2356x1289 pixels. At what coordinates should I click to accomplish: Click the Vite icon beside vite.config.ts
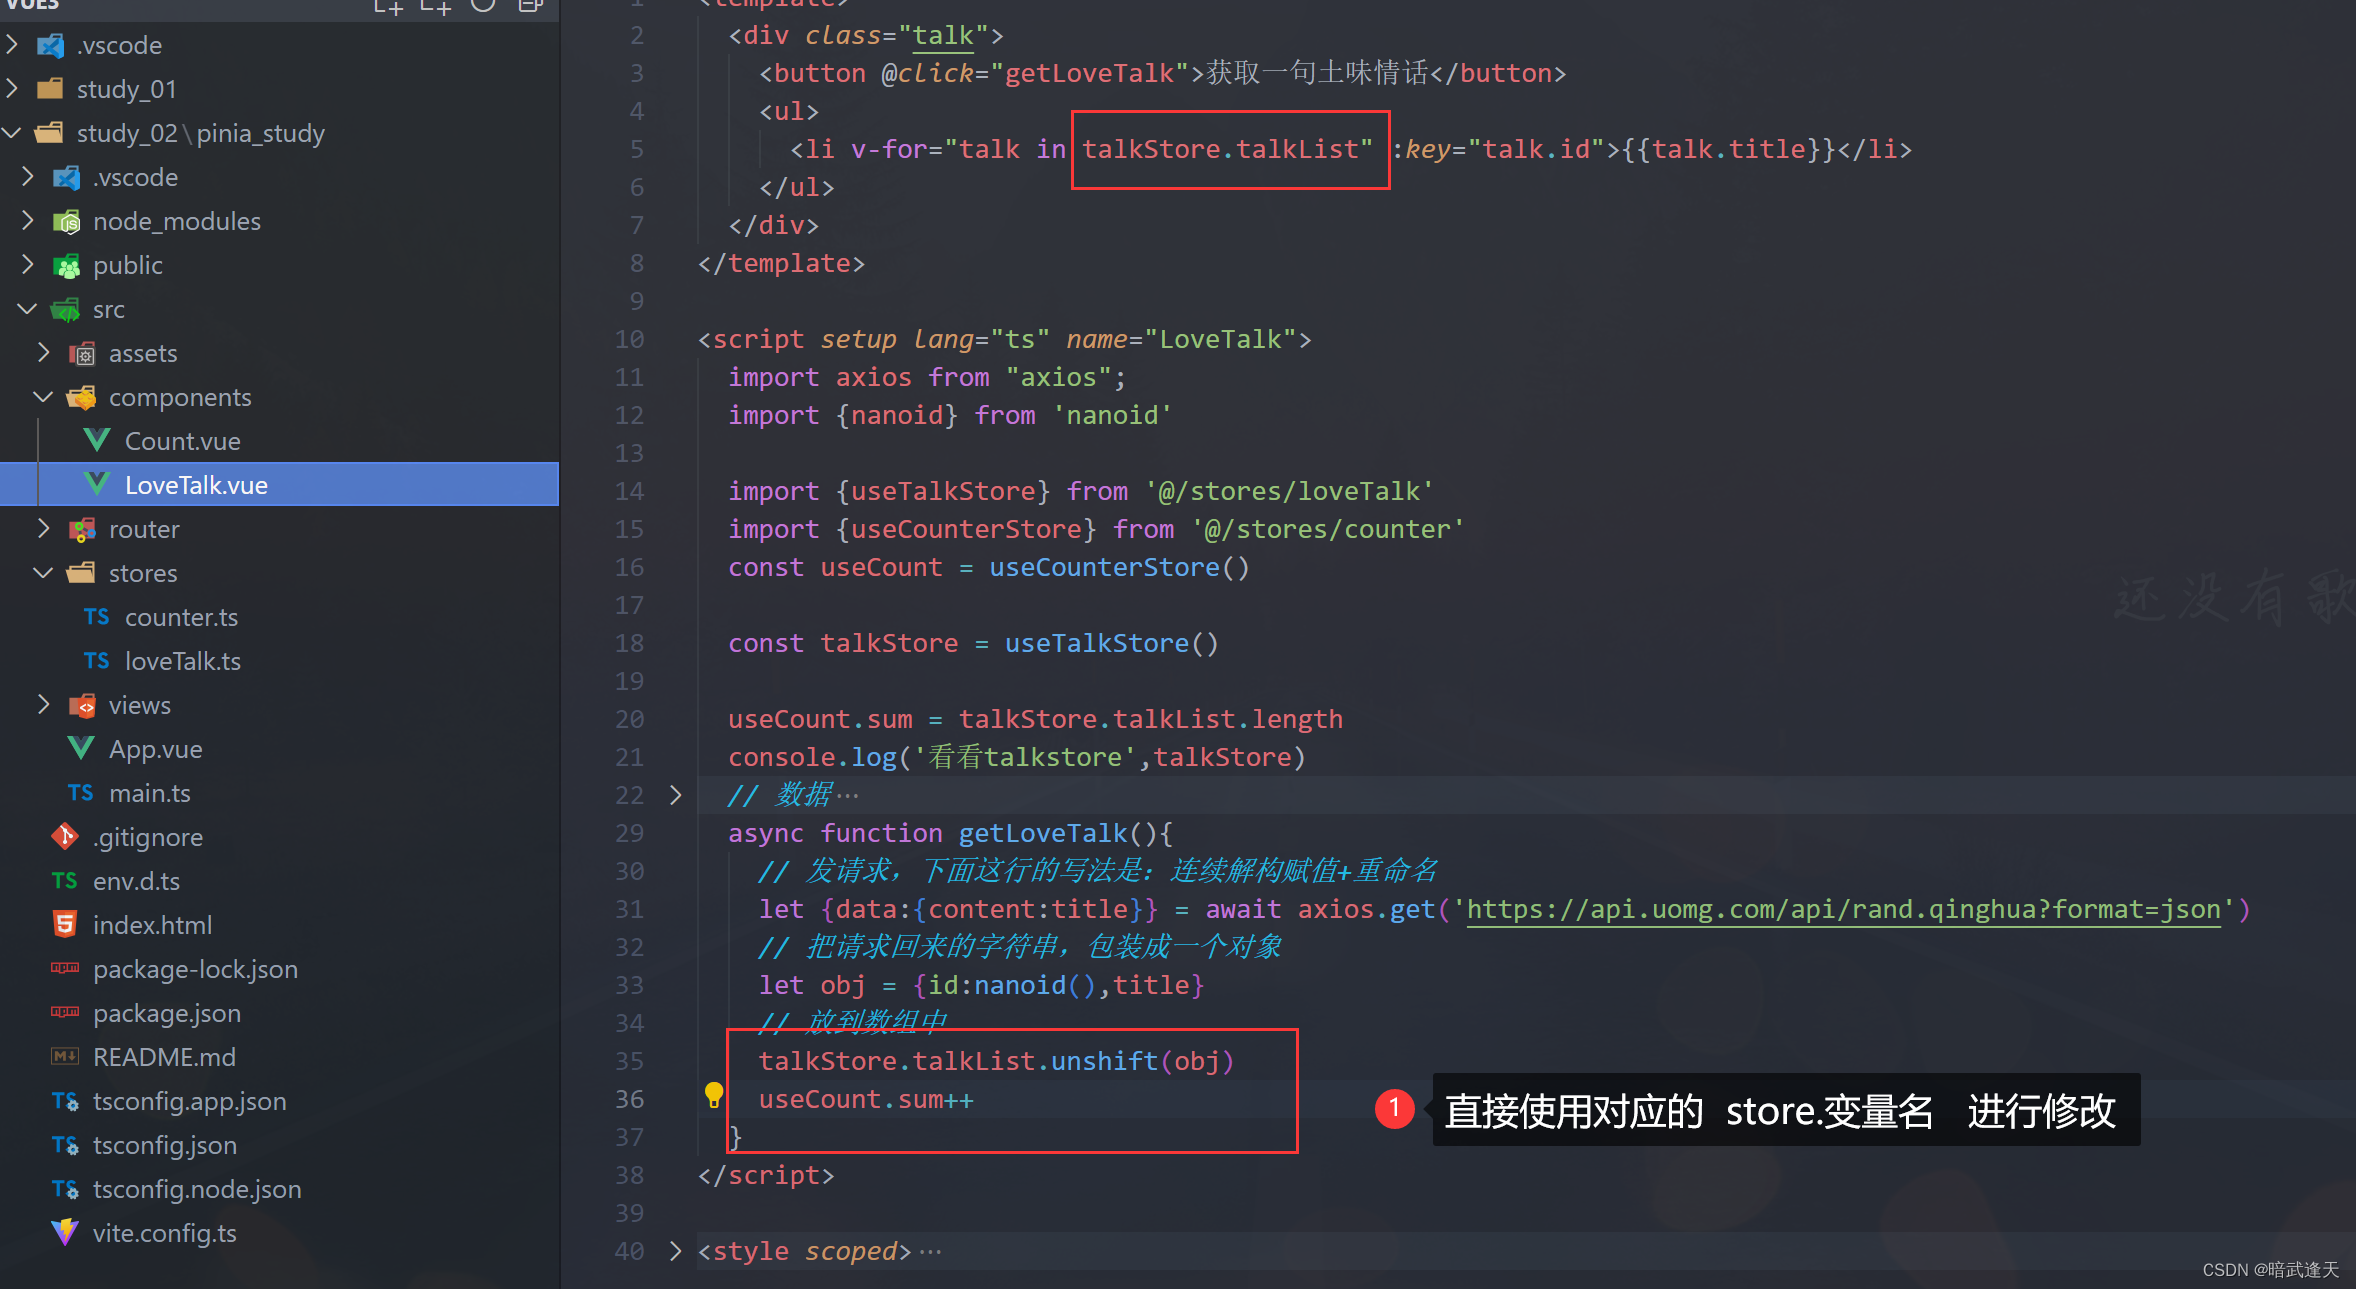tap(65, 1233)
